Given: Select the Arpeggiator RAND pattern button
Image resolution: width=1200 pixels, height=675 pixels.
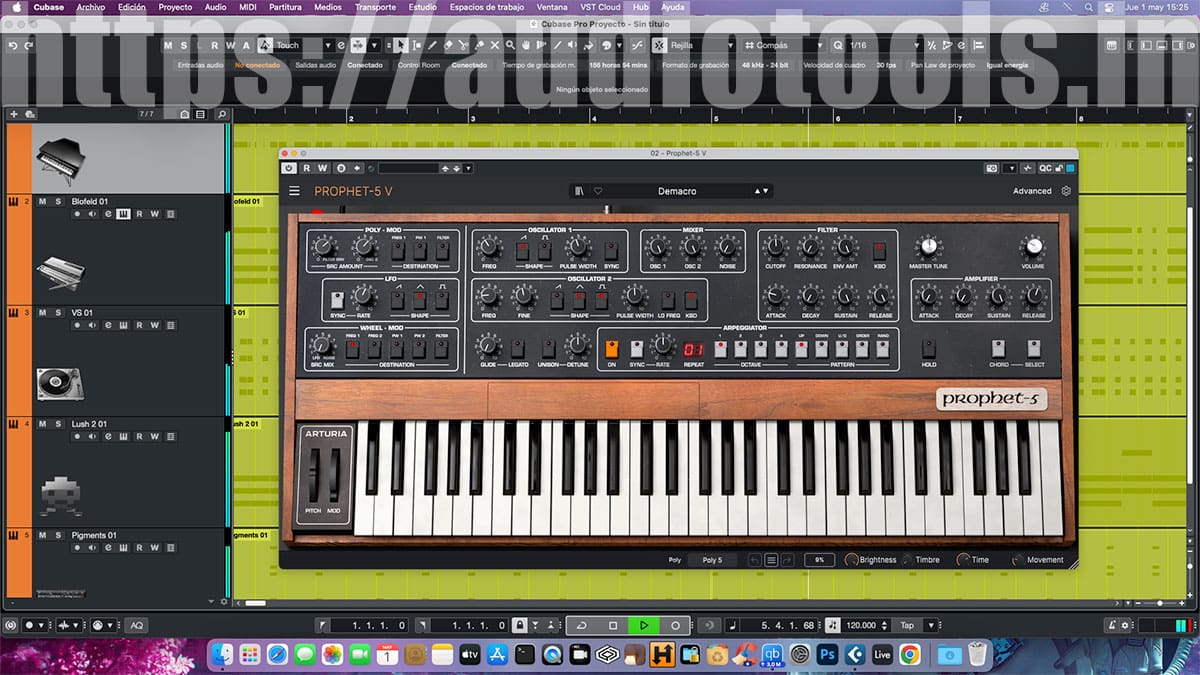Looking at the screenshot, I should [882, 349].
